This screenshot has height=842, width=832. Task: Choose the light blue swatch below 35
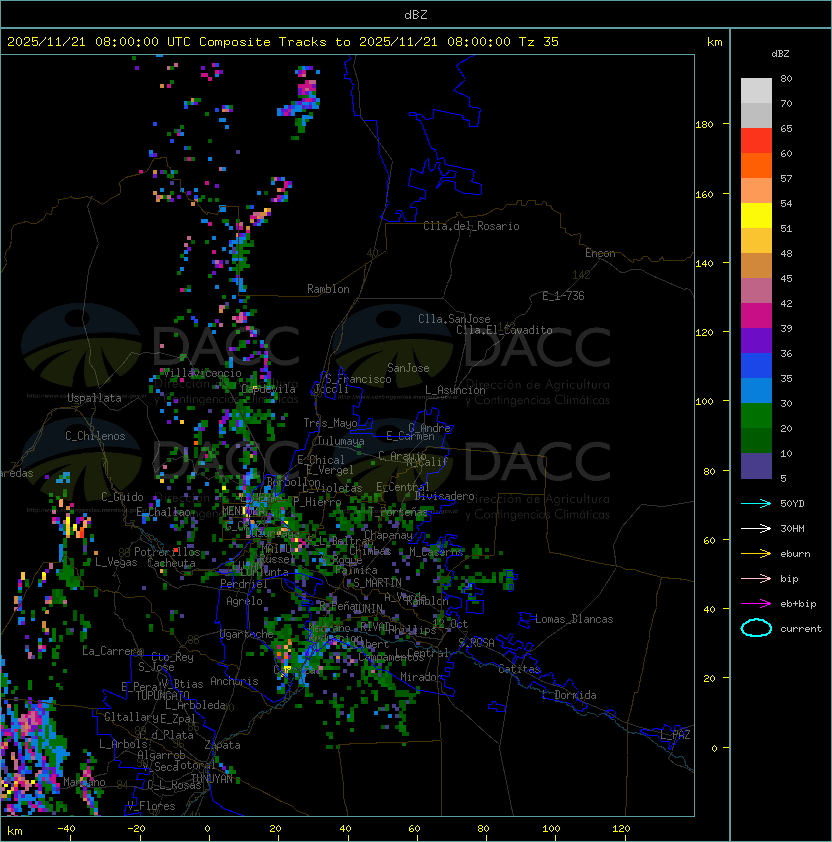point(756,390)
